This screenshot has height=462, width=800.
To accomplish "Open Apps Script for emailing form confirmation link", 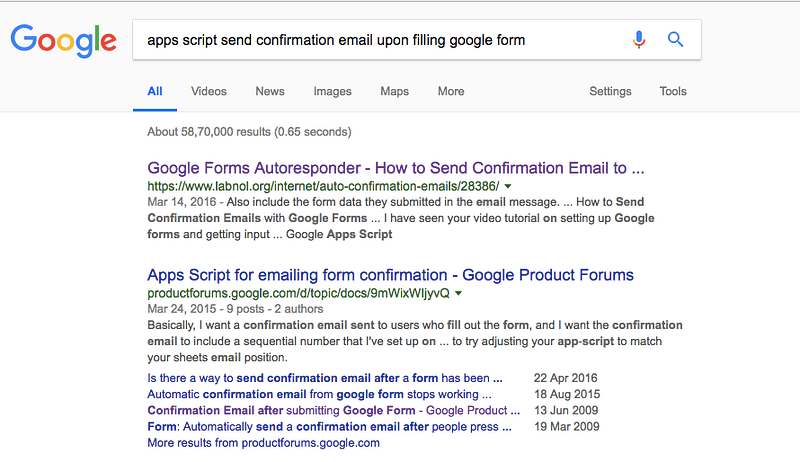I will click(390, 275).
